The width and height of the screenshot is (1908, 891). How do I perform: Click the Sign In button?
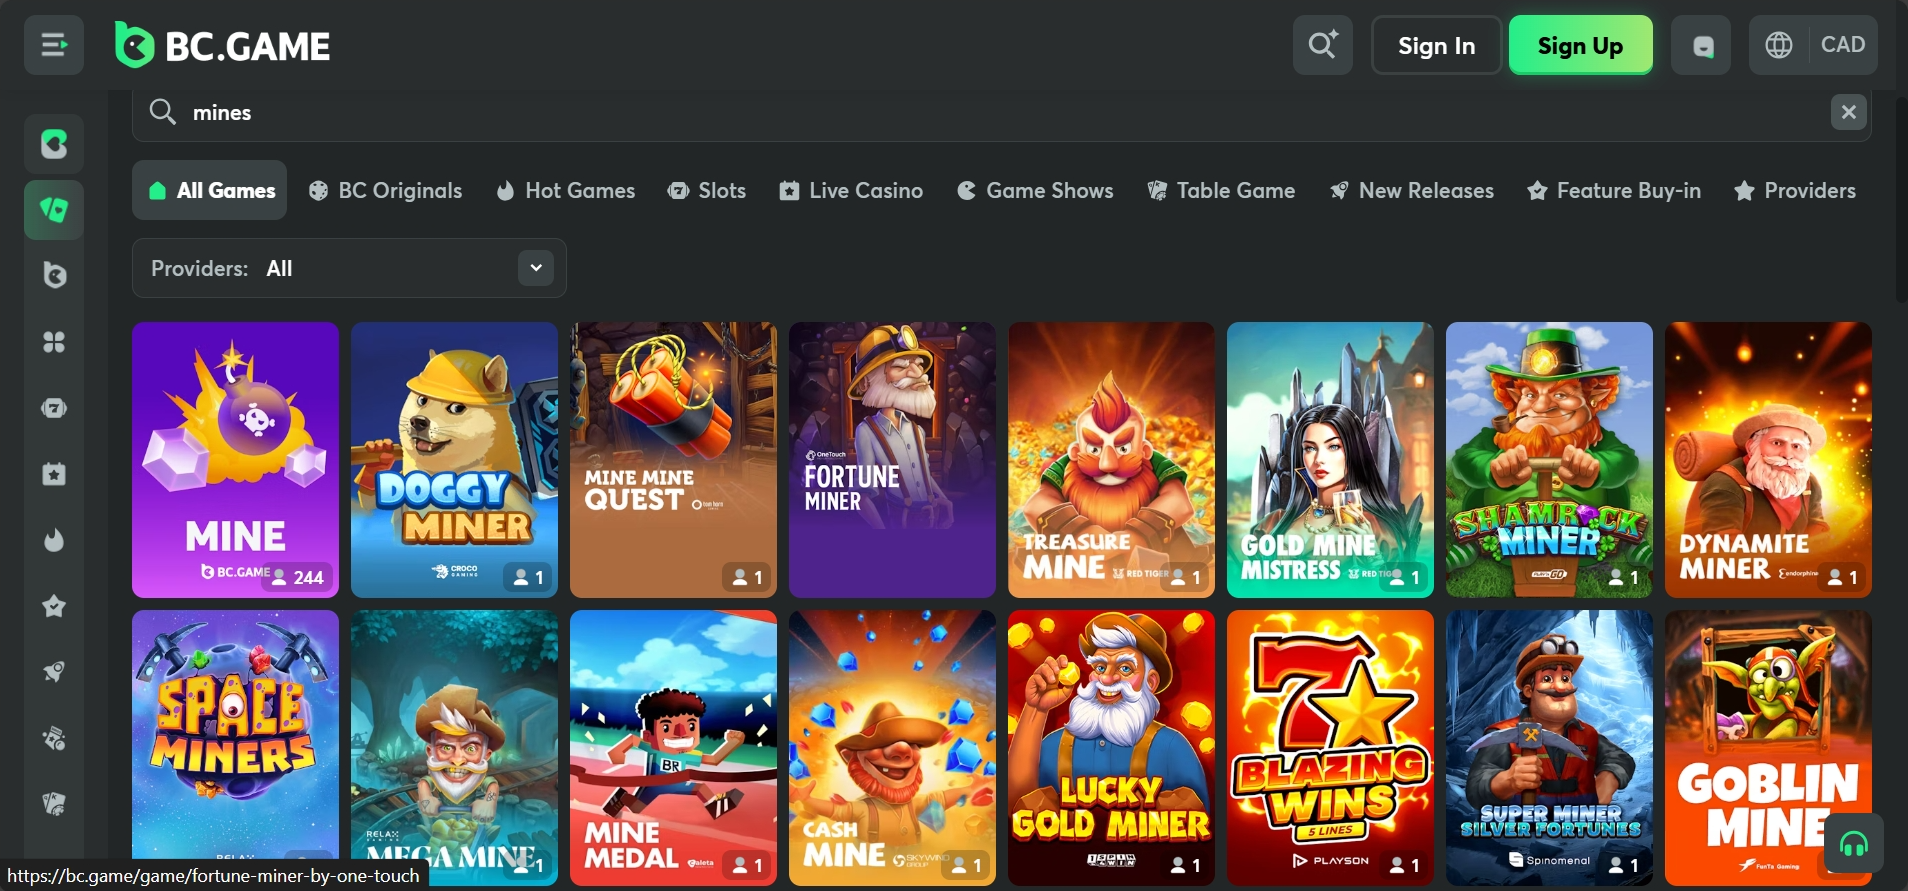pyautogui.click(x=1436, y=45)
